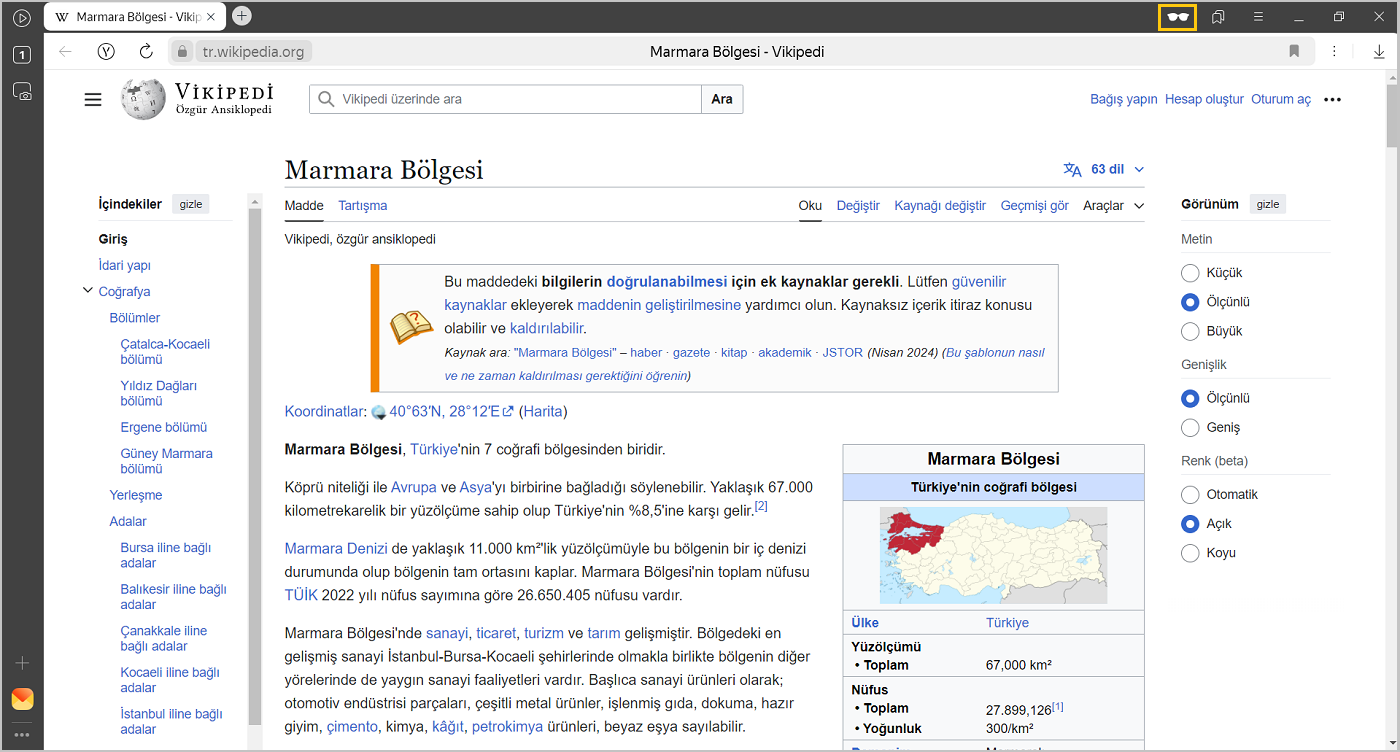The height and width of the screenshot is (752, 1400).
Task: Collapse the Coğrafya section in contents
Action: 88,291
